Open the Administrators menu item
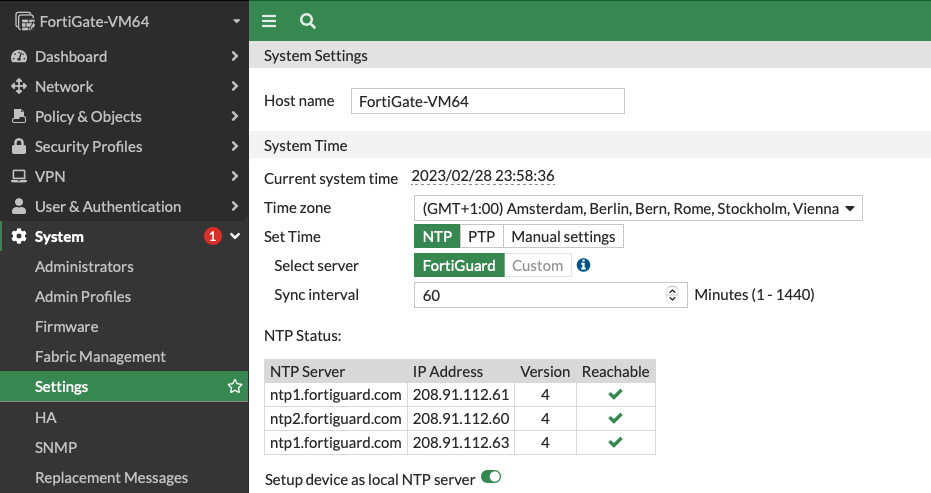 click(84, 267)
